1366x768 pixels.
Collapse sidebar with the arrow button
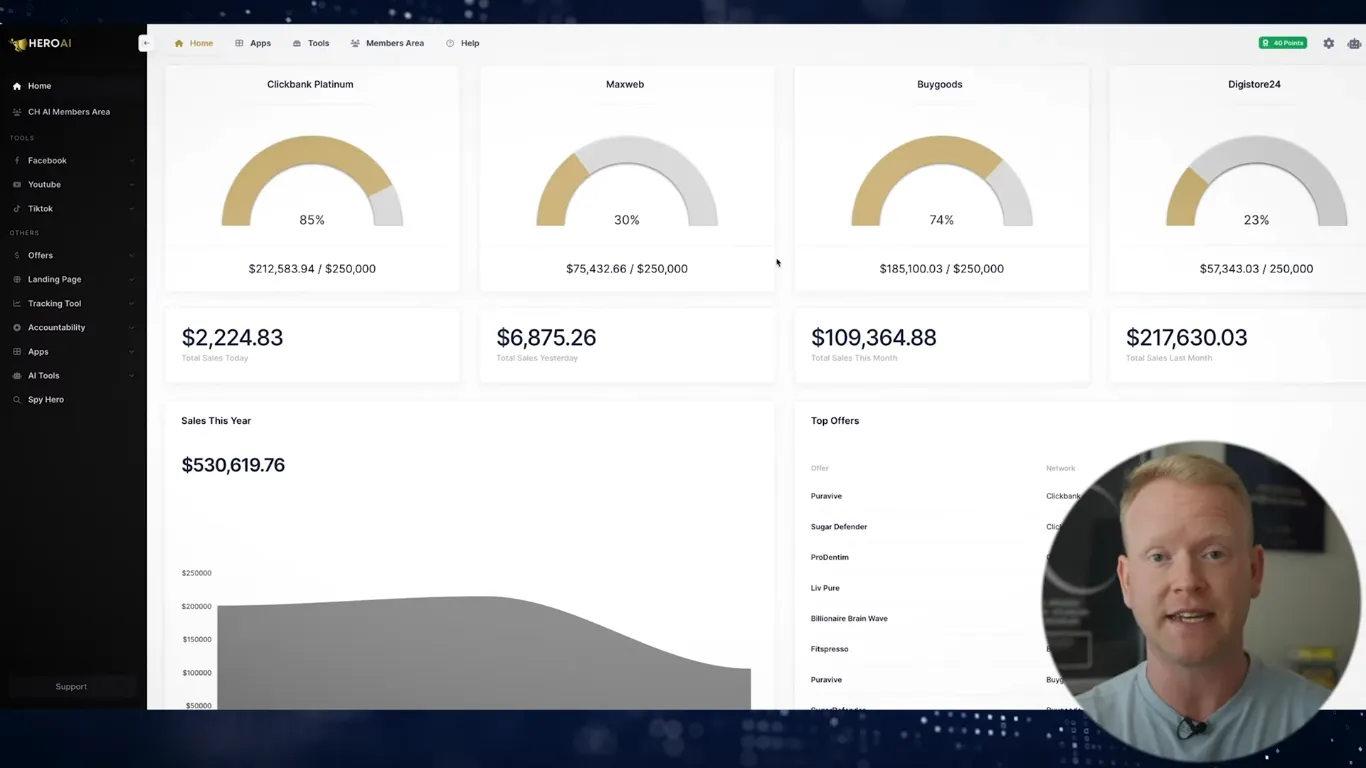145,43
